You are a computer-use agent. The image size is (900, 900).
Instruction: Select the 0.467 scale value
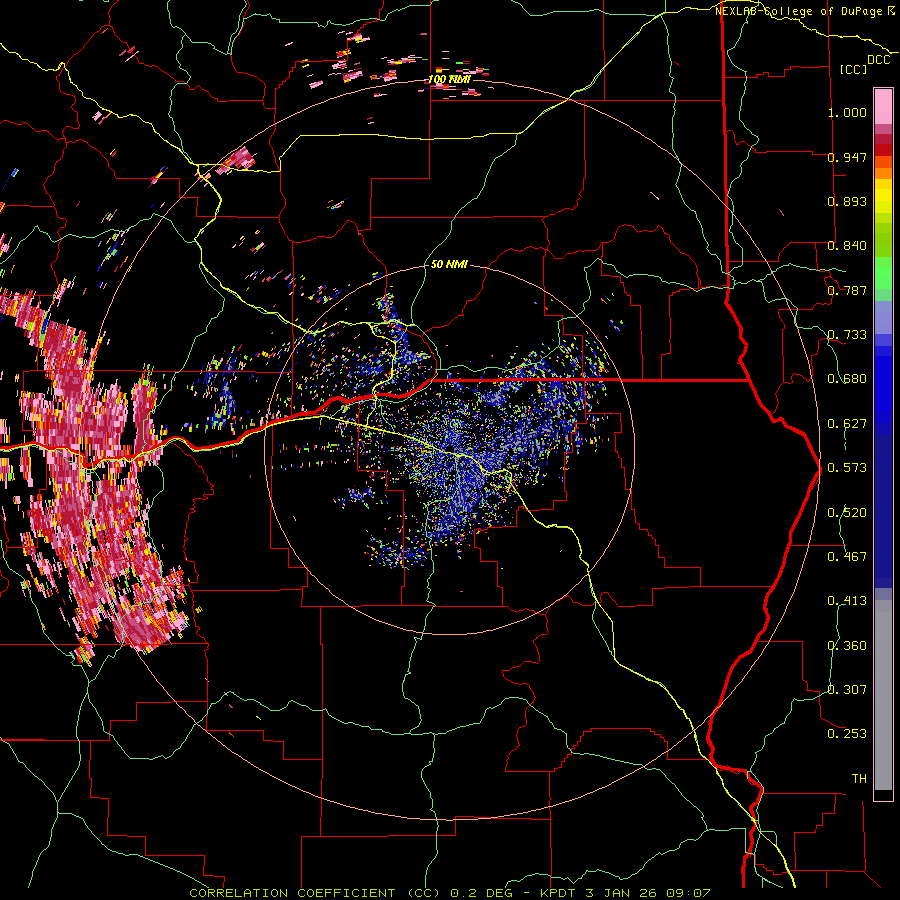point(847,557)
